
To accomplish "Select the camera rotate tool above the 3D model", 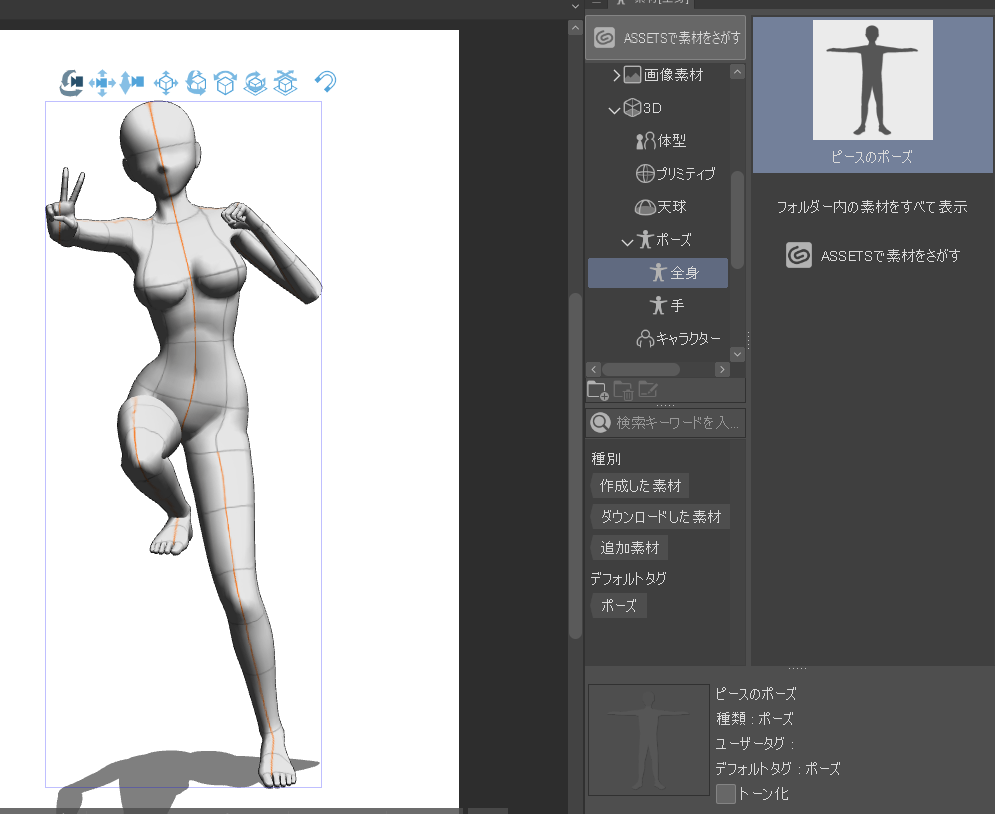I will tap(71, 83).
